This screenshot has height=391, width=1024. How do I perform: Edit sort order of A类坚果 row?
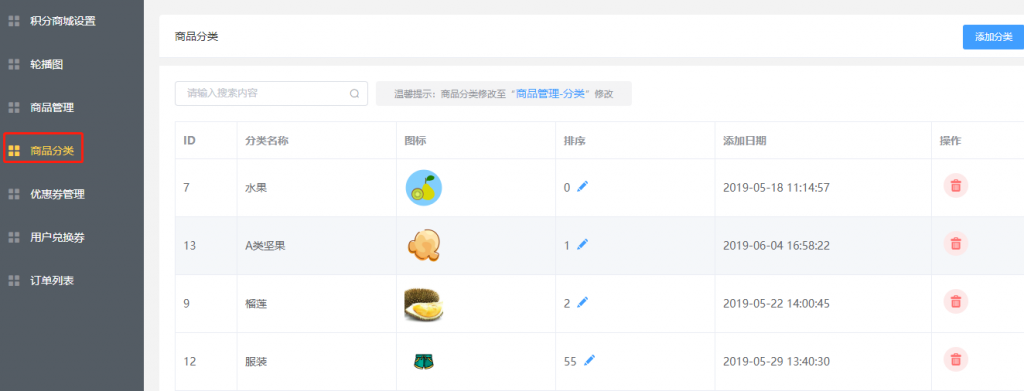coord(583,245)
